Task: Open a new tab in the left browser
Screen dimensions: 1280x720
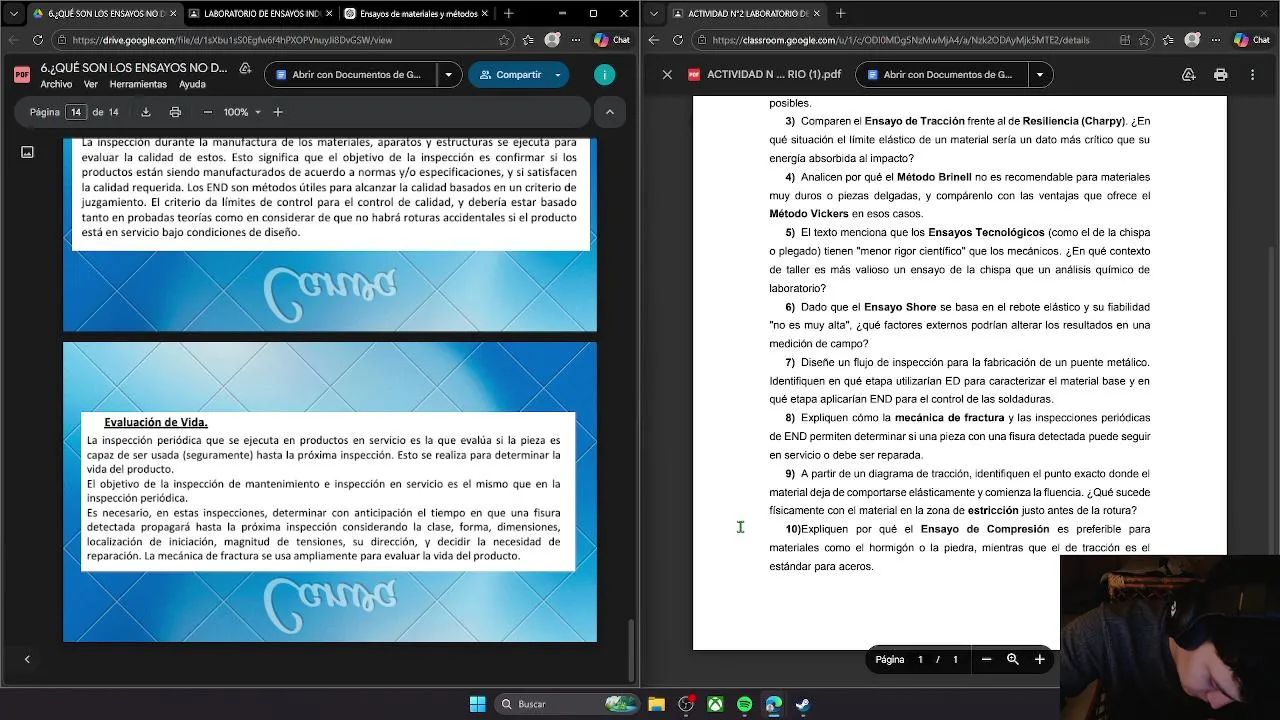Action: [x=508, y=14]
